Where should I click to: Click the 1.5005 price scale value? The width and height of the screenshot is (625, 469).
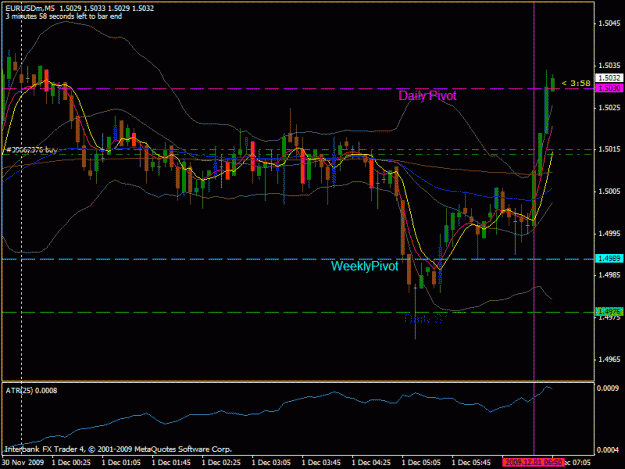point(609,191)
